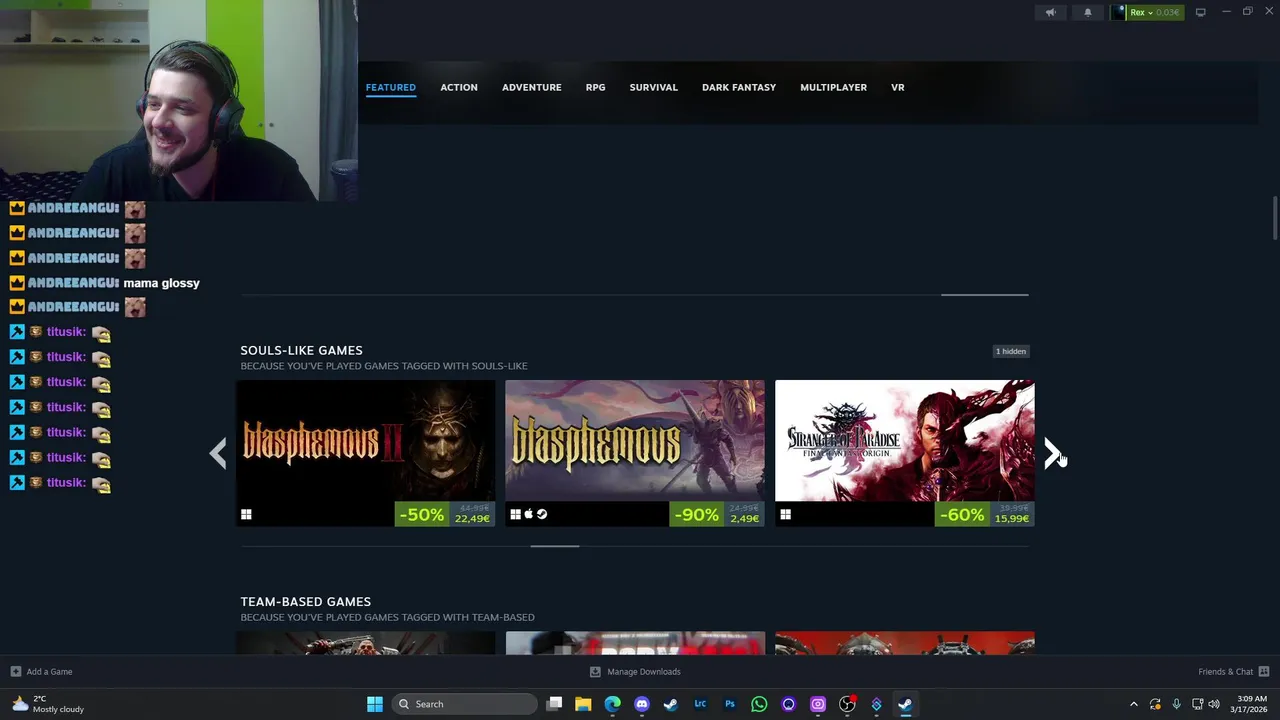Open Manage Downloads

(635, 672)
